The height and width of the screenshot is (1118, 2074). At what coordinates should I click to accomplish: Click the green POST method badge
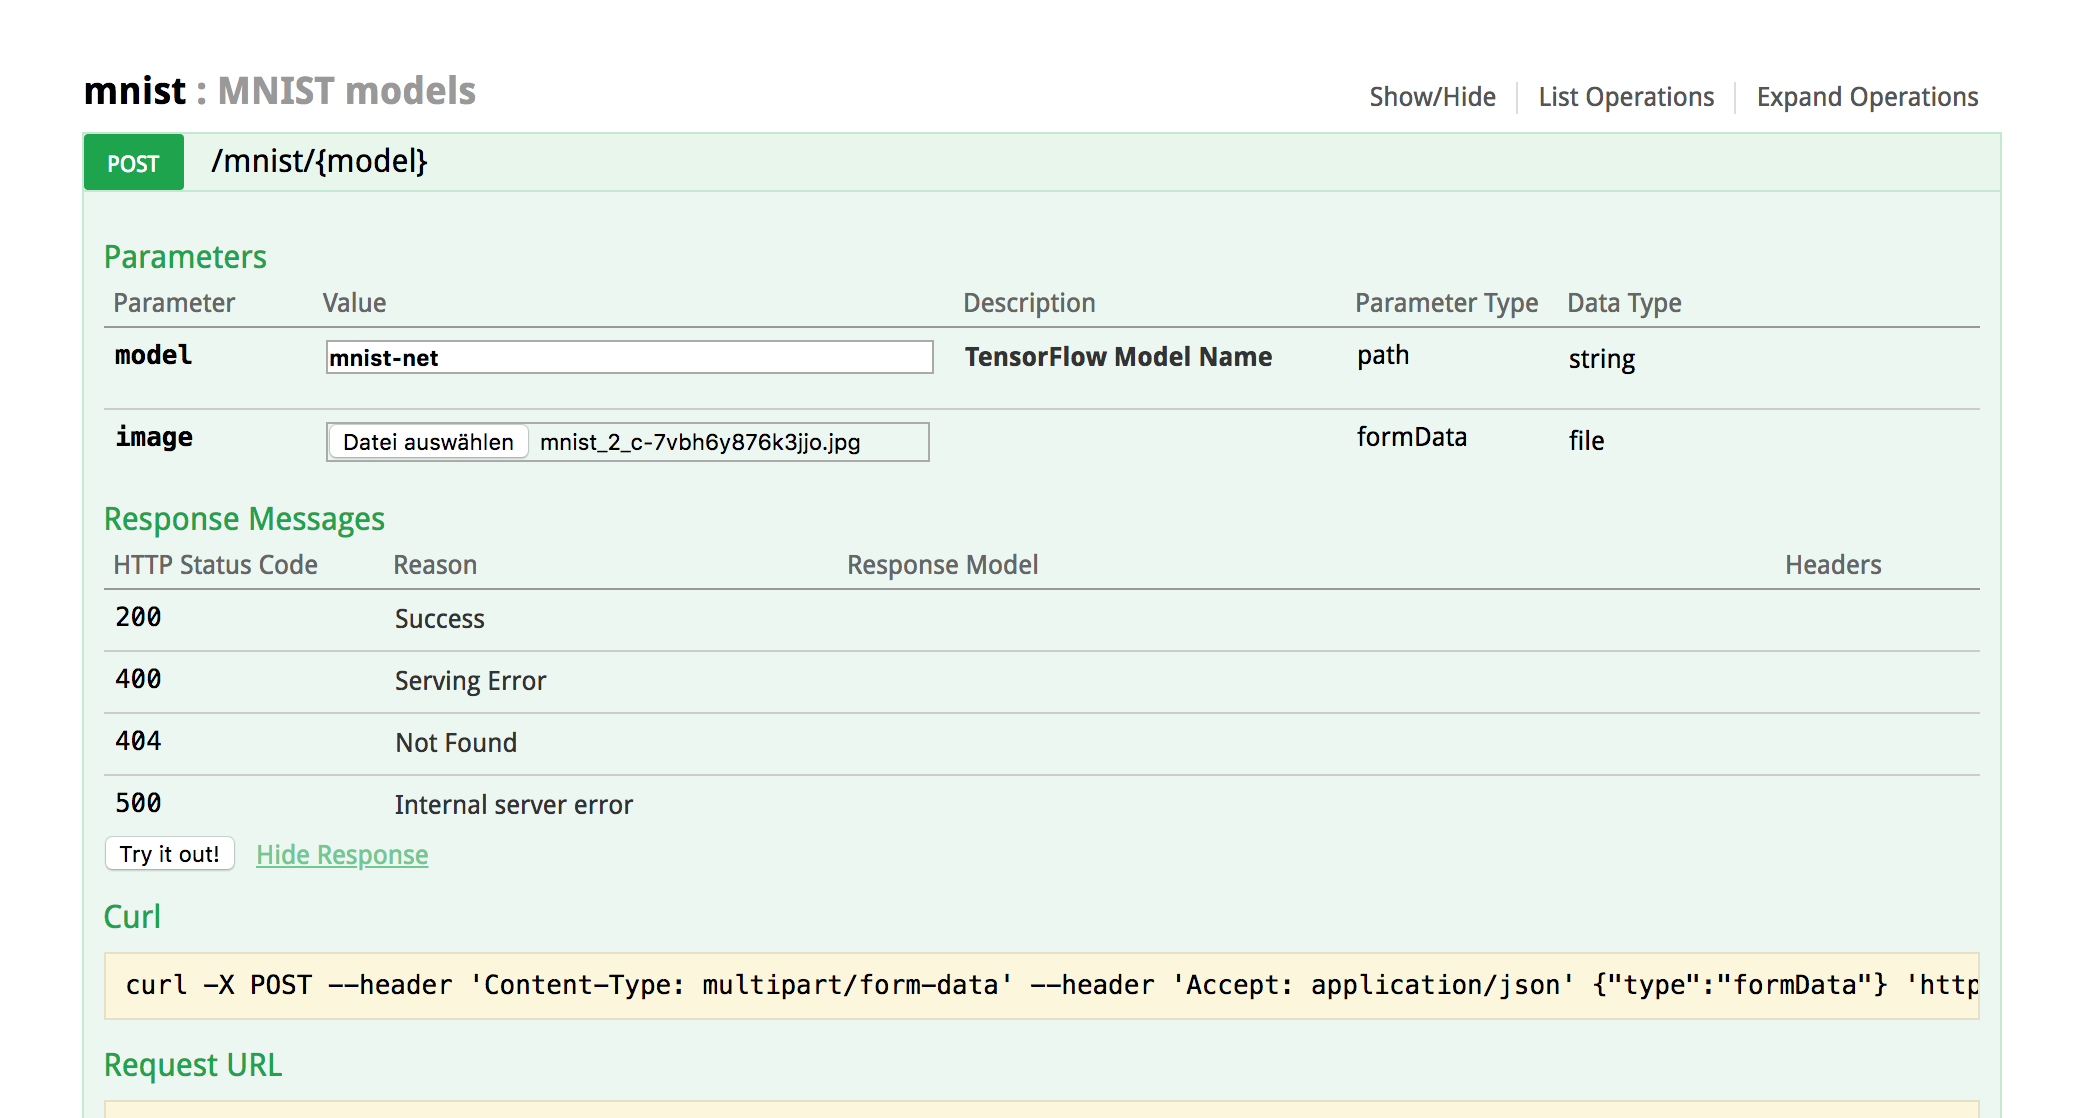[134, 162]
